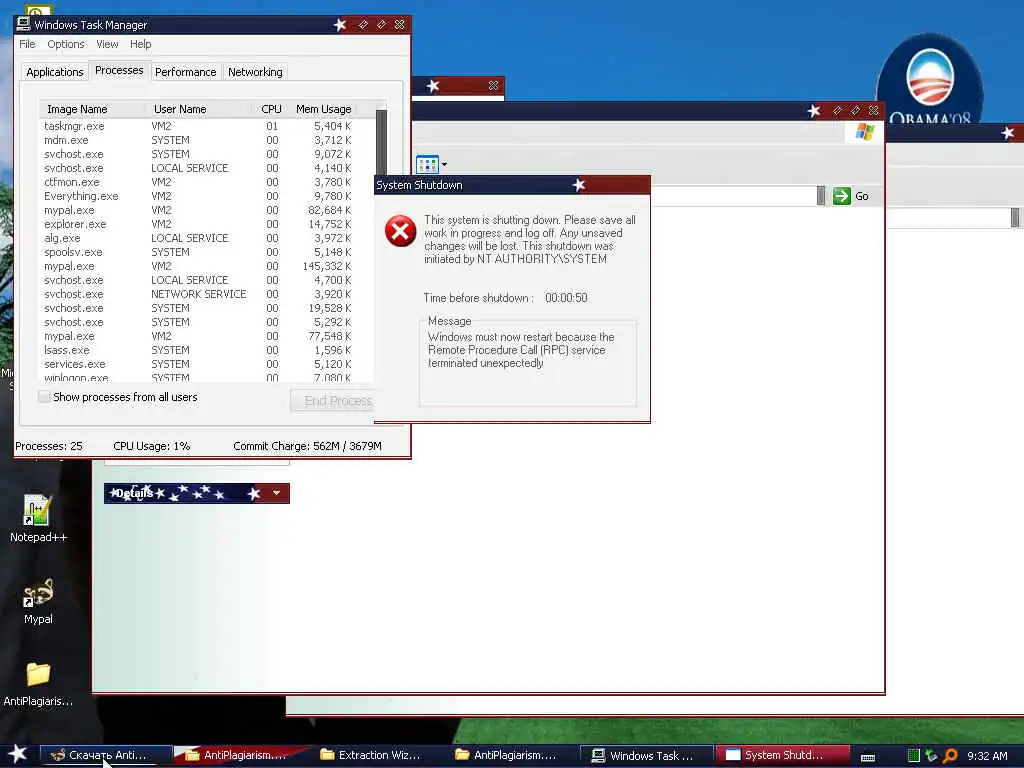
Task: Click the keyboard icon in taskbar
Action: pyautogui.click(x=868, y=757)
